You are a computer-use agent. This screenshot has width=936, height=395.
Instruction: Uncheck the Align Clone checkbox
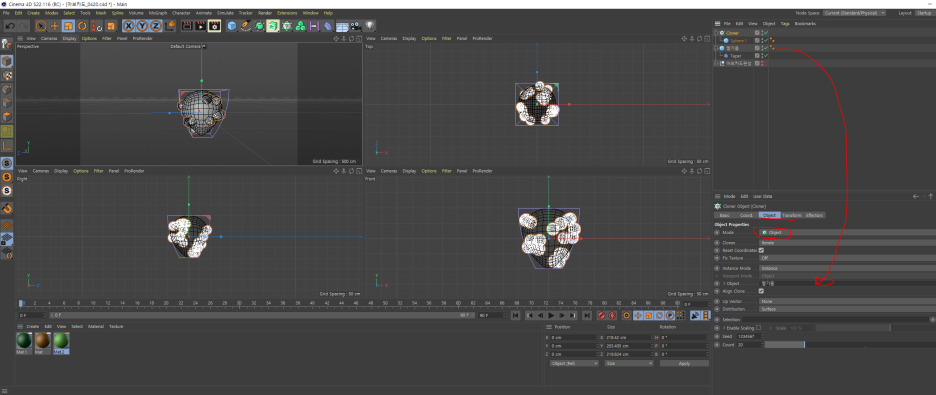coord(761,291)
